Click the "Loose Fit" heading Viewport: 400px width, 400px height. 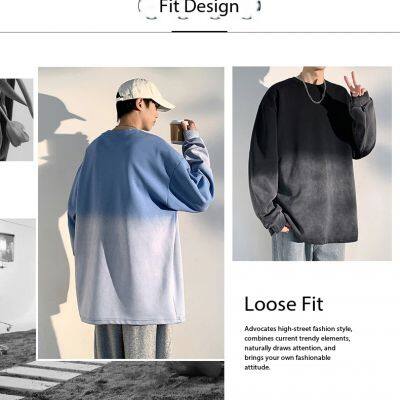tap(284, 304)
